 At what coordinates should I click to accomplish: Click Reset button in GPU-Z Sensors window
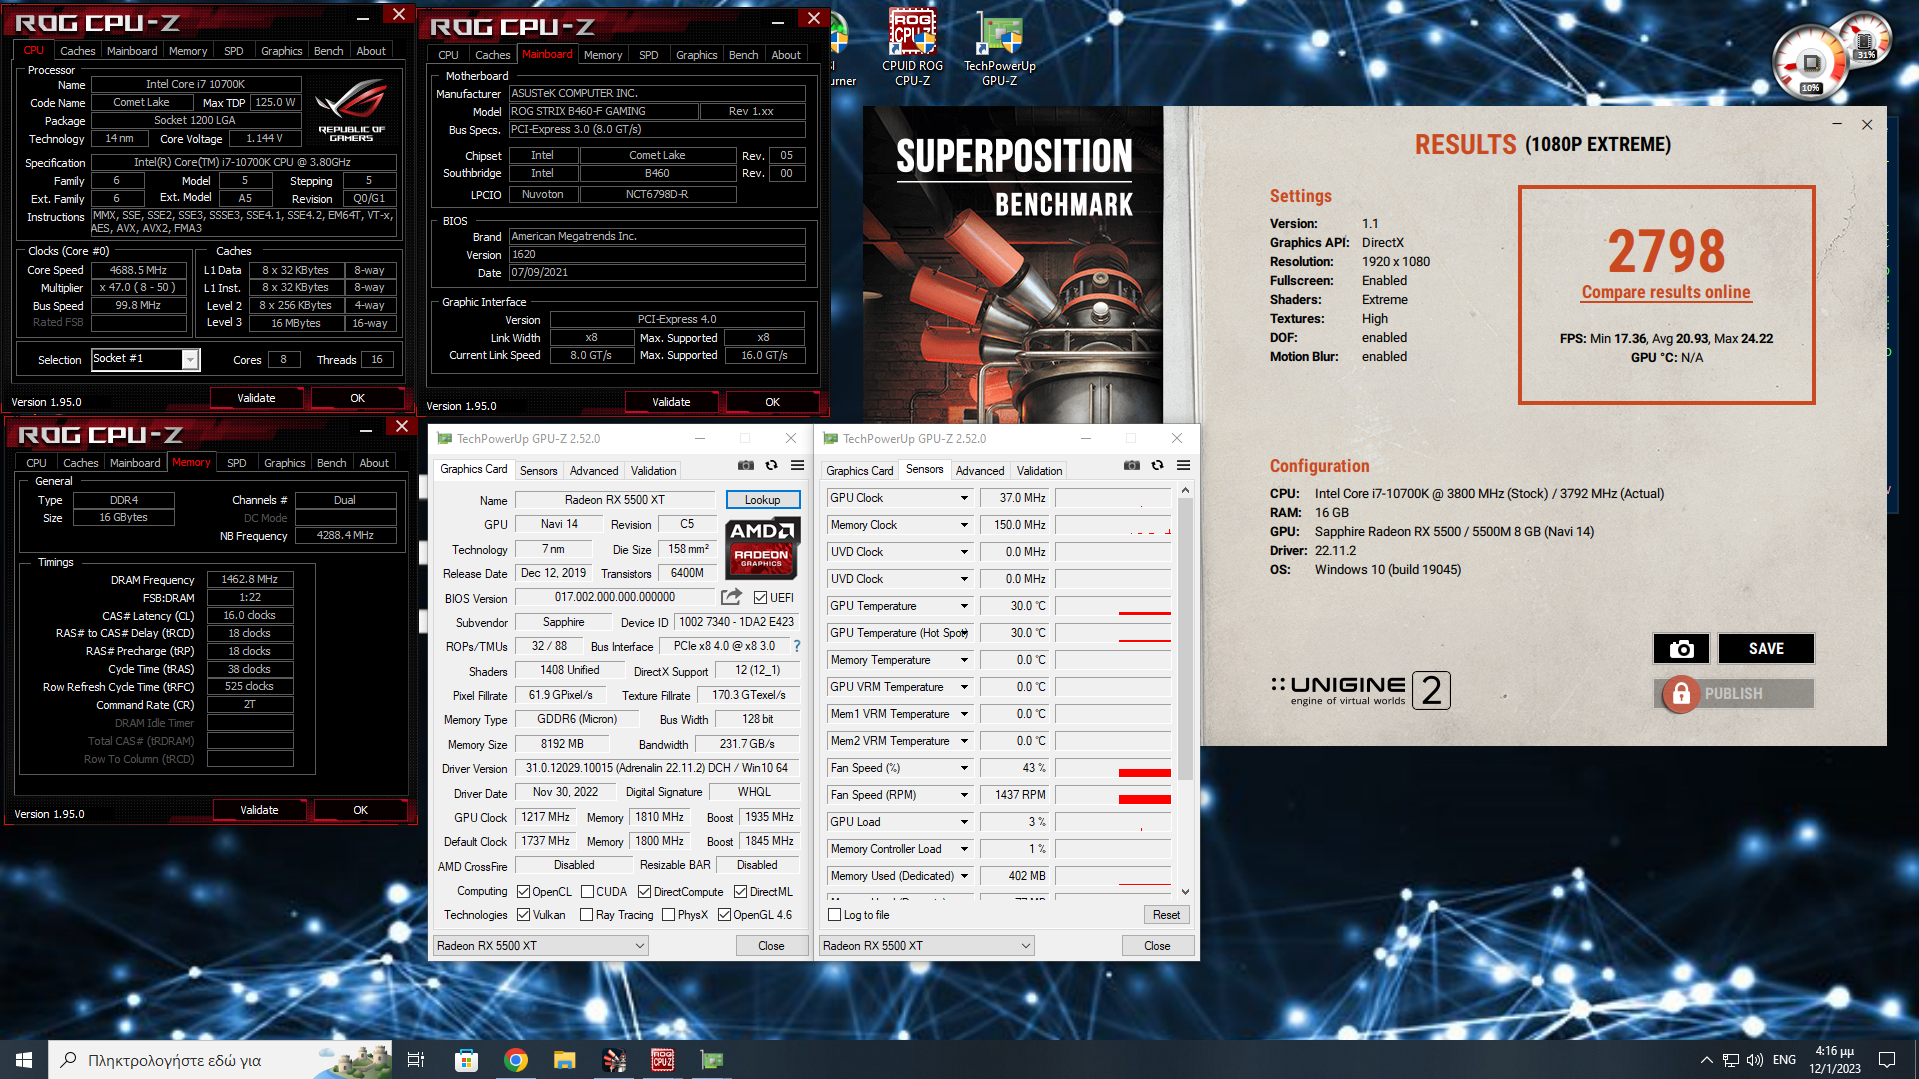tap(1166, 915)
